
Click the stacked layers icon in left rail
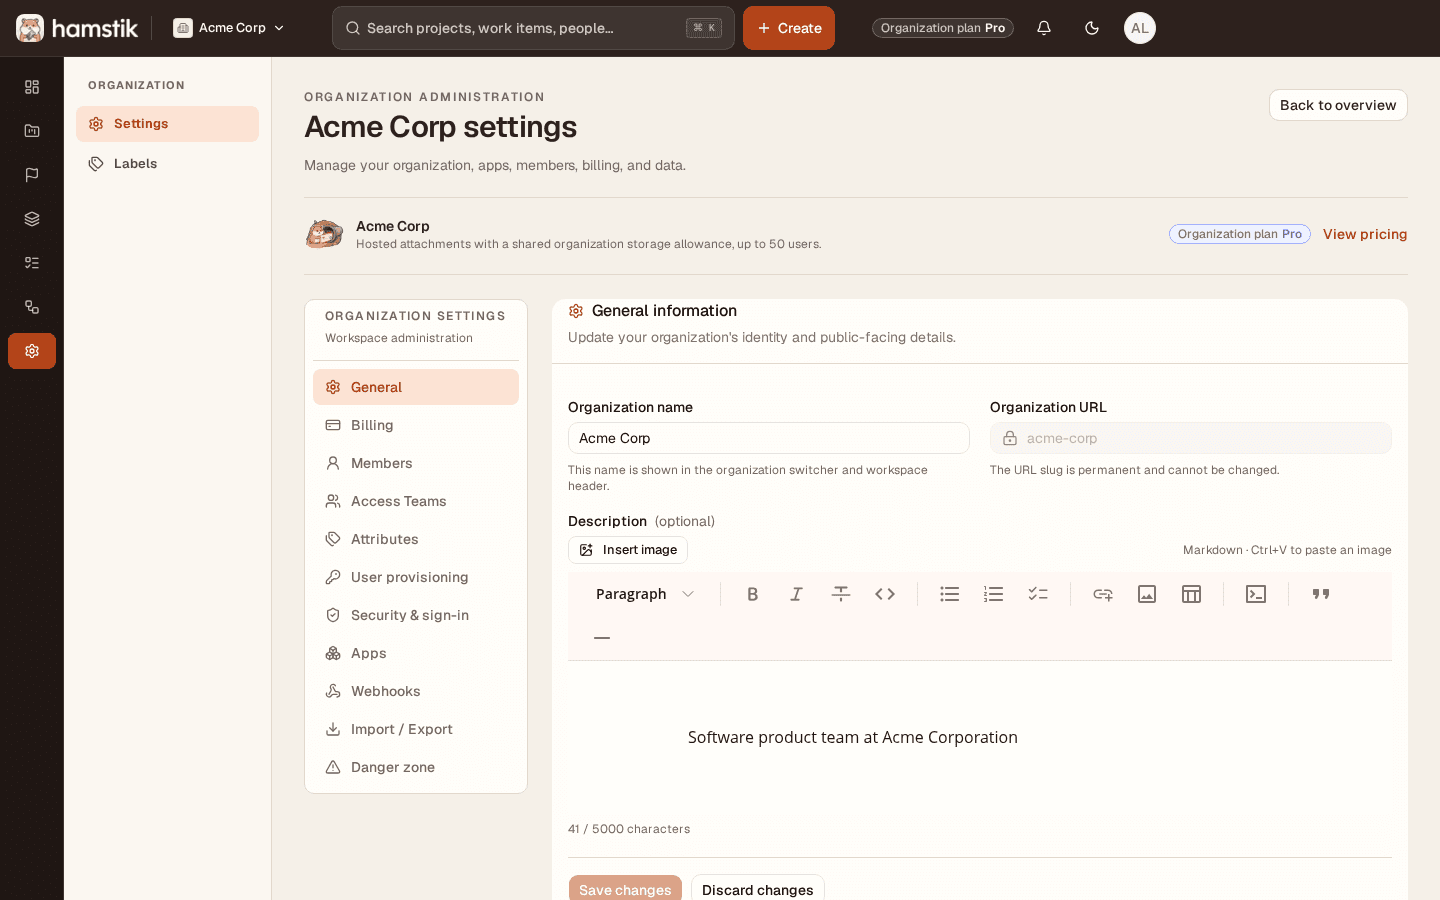[x=32, y=219]
